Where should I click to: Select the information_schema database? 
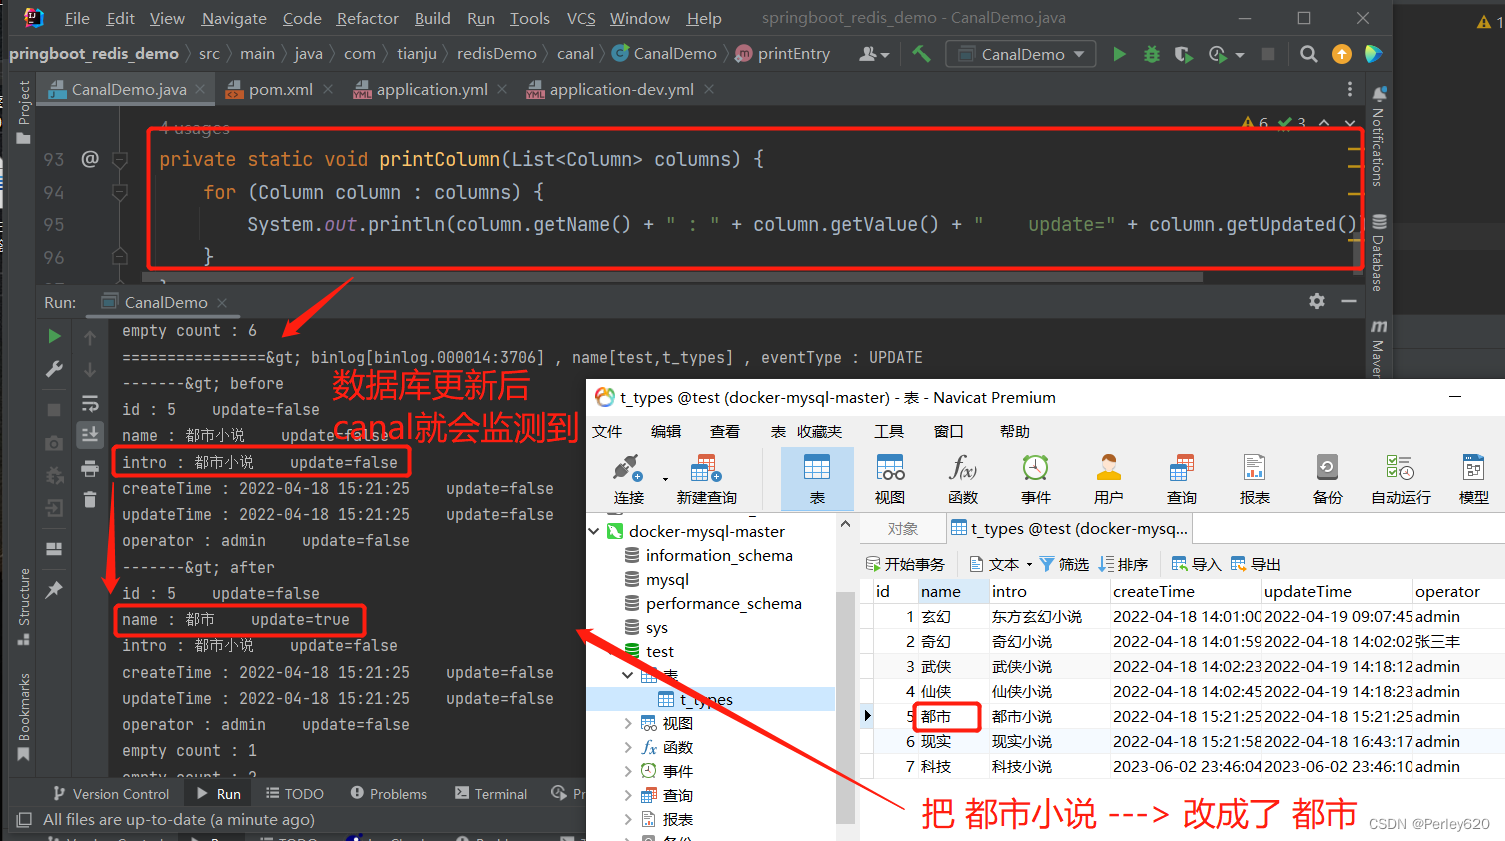pyautogui.click(x=719, y=555)
